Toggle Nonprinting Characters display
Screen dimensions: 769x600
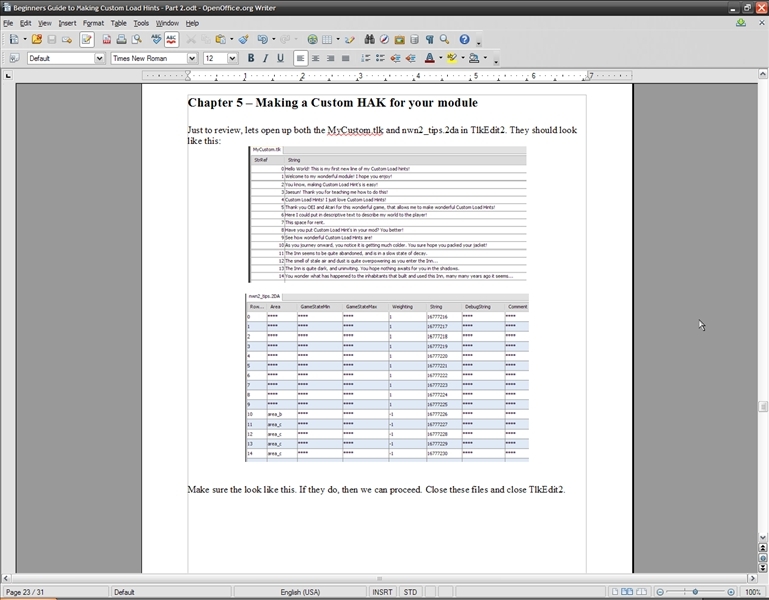429,40
